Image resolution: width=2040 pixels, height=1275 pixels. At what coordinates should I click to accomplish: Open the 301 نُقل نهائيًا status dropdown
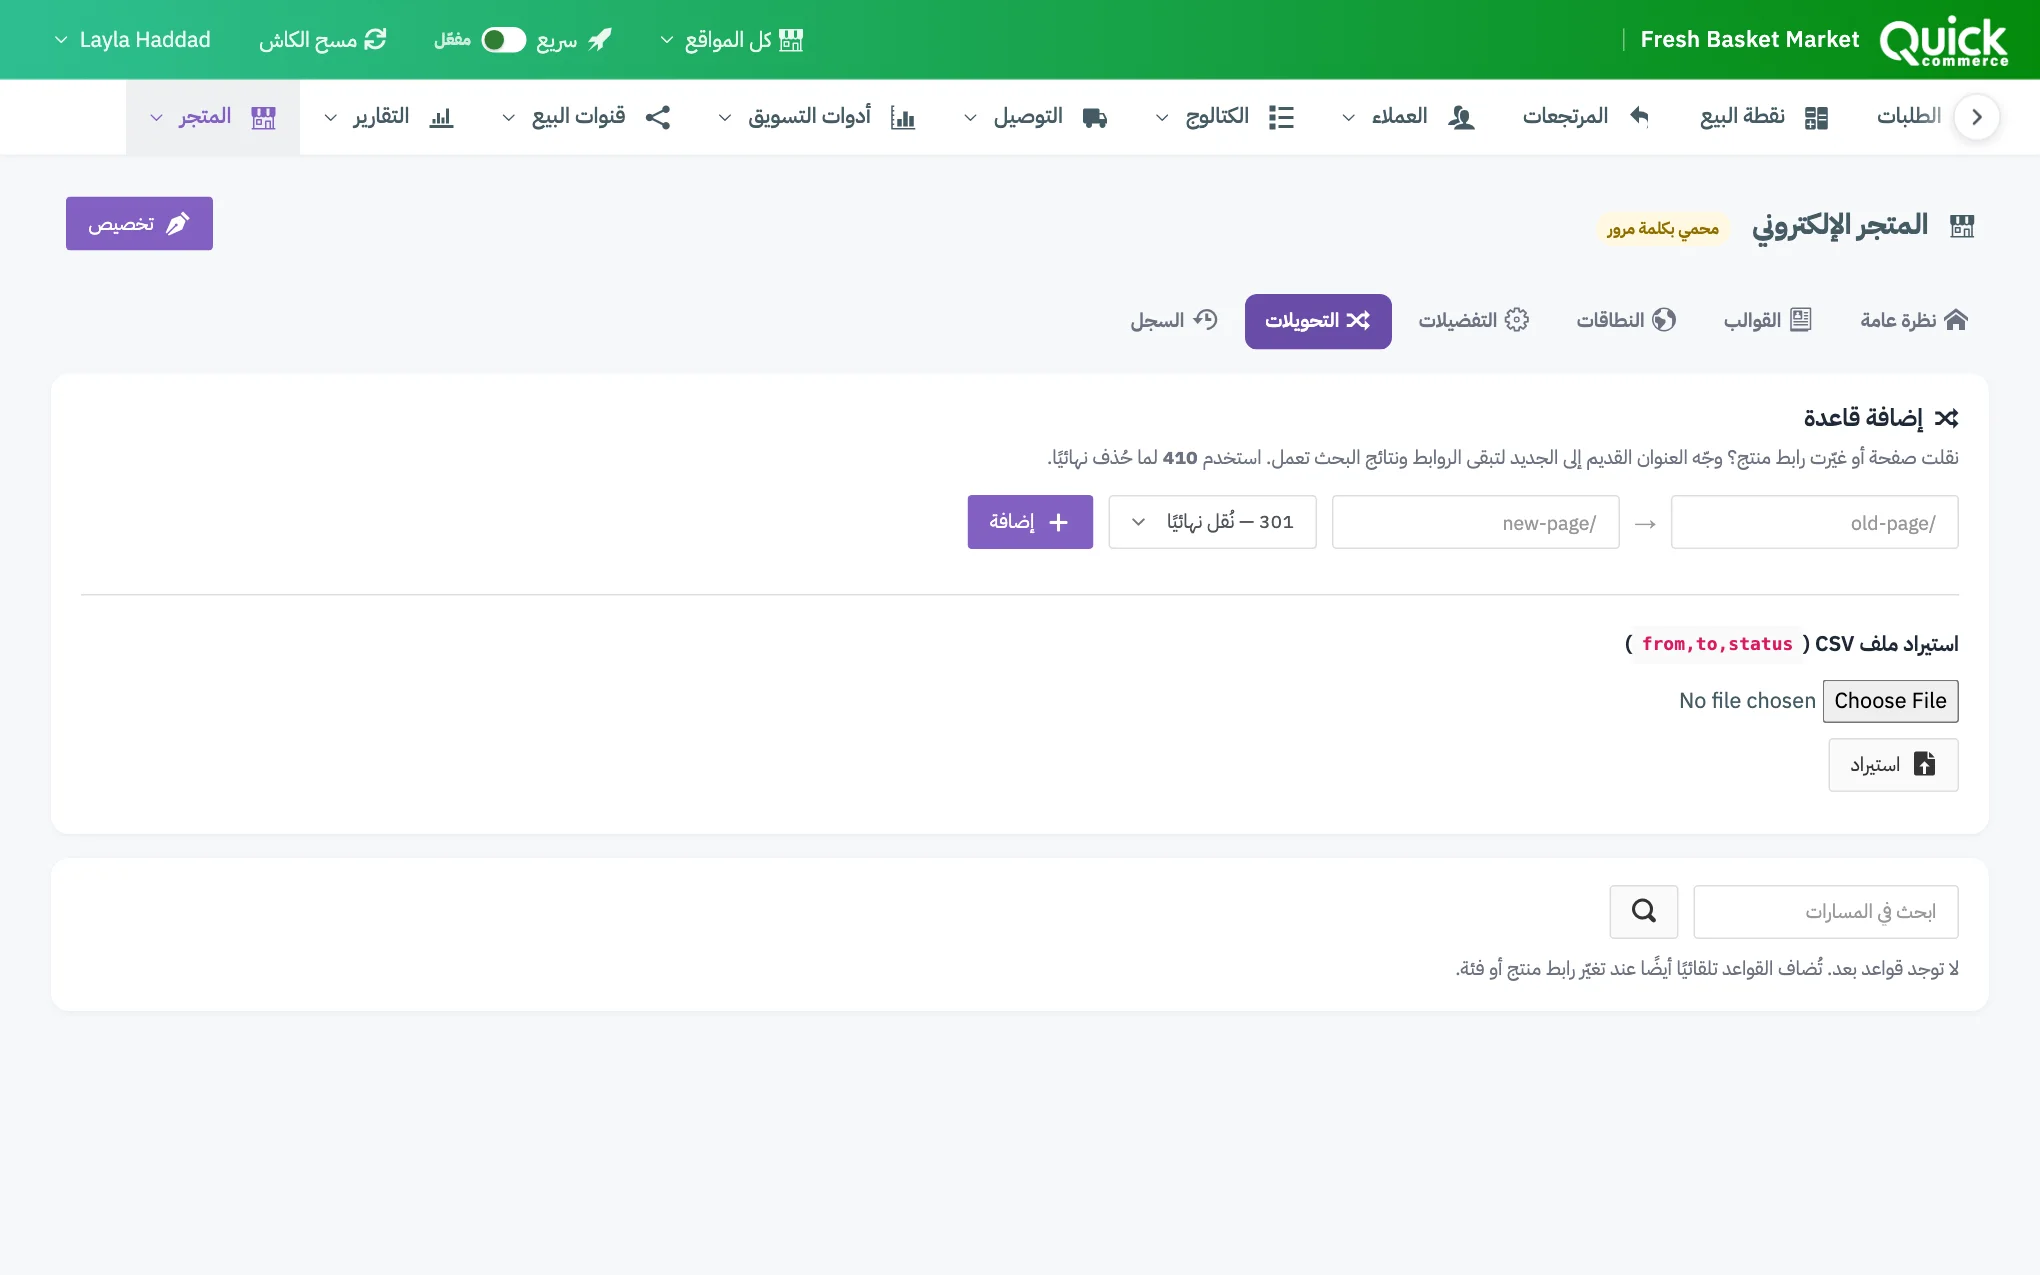[1212, 522]
